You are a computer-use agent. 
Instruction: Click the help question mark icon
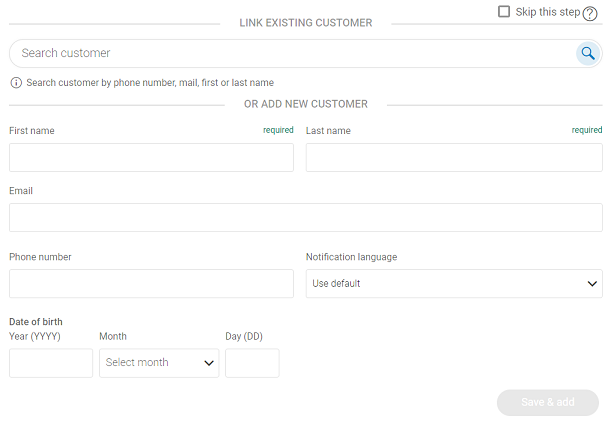pos(590,14)
